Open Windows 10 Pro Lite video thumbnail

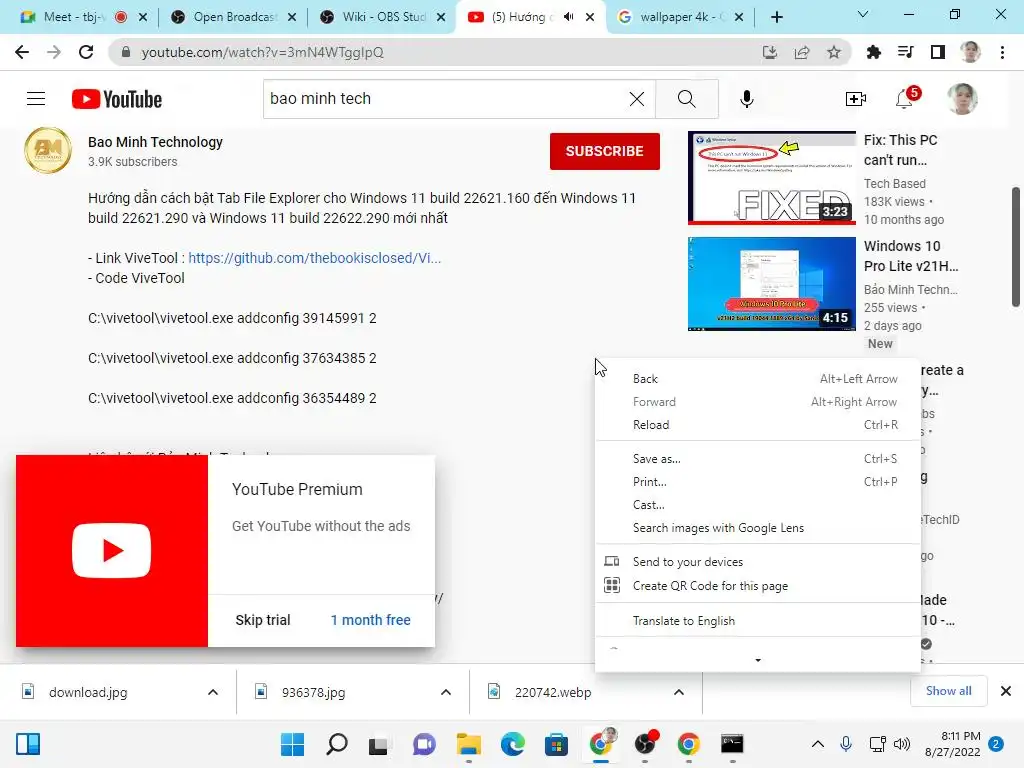pyautogui.click(x=772, y=284)
